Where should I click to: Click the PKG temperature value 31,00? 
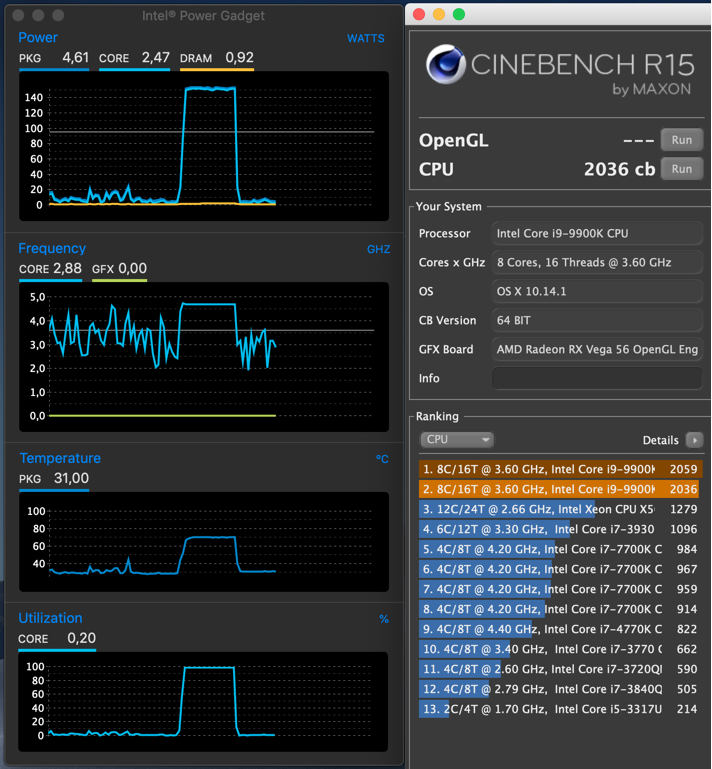tap(71, 478)
